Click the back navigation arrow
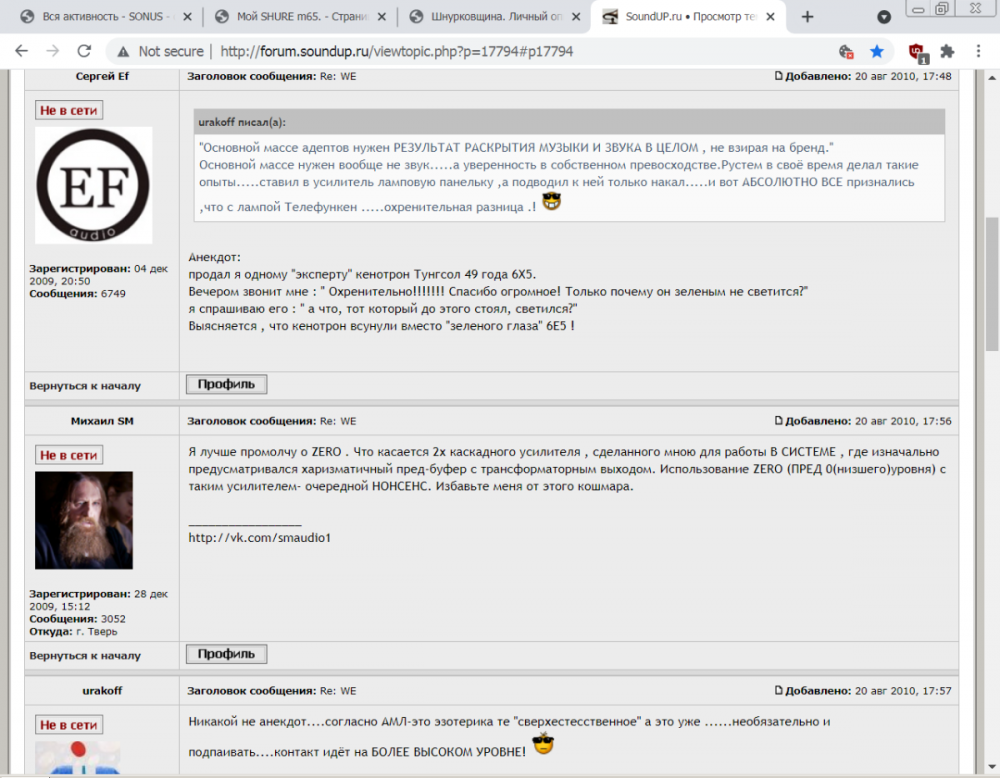Screen dimensions: 1000x778 [21, 50]
